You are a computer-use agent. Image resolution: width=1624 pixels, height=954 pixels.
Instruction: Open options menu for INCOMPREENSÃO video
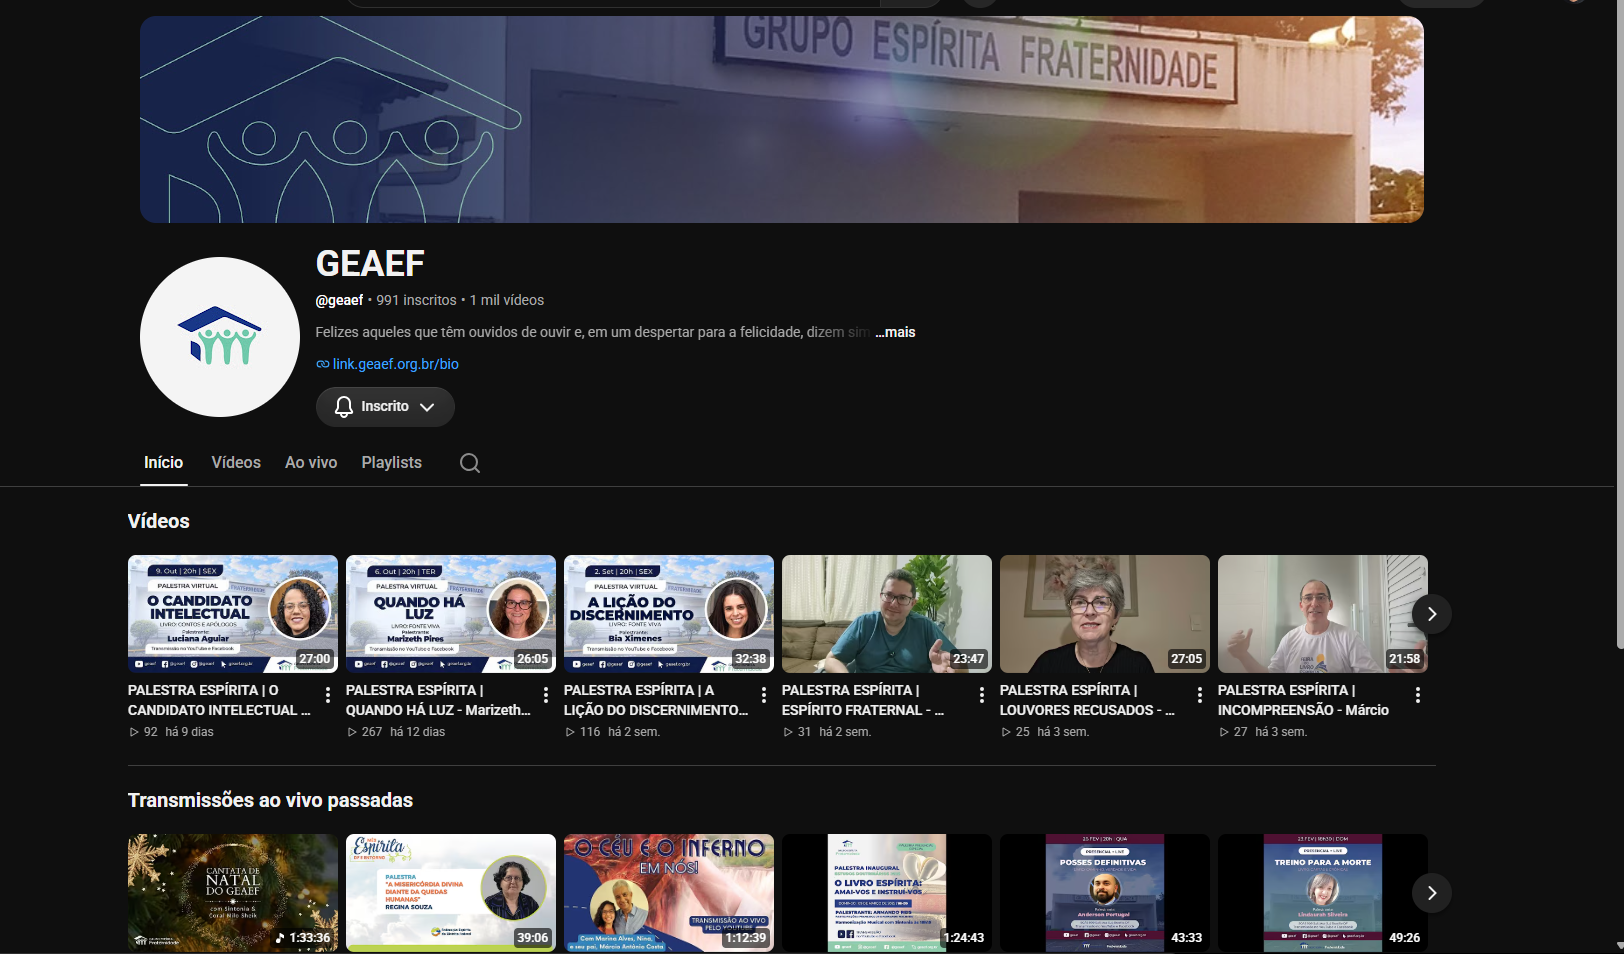click(x=1418, y=695)
